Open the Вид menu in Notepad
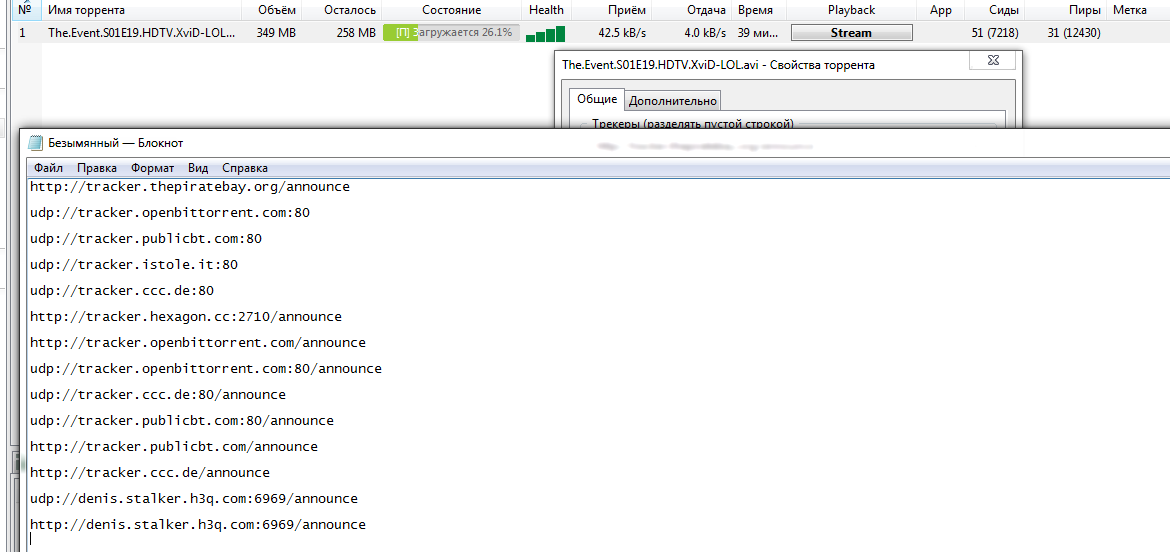The height and width of the screenshot is (552, 1170). click(198, 168)
